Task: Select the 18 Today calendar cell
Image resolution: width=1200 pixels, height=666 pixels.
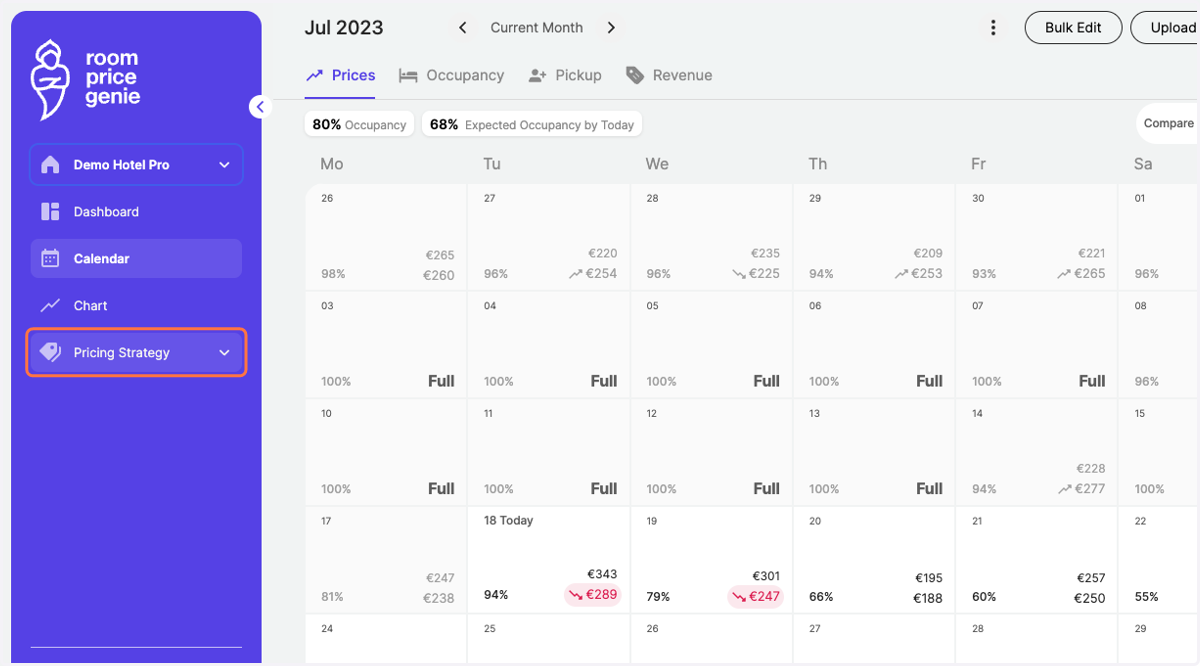Action: click(x=549, y=559)
